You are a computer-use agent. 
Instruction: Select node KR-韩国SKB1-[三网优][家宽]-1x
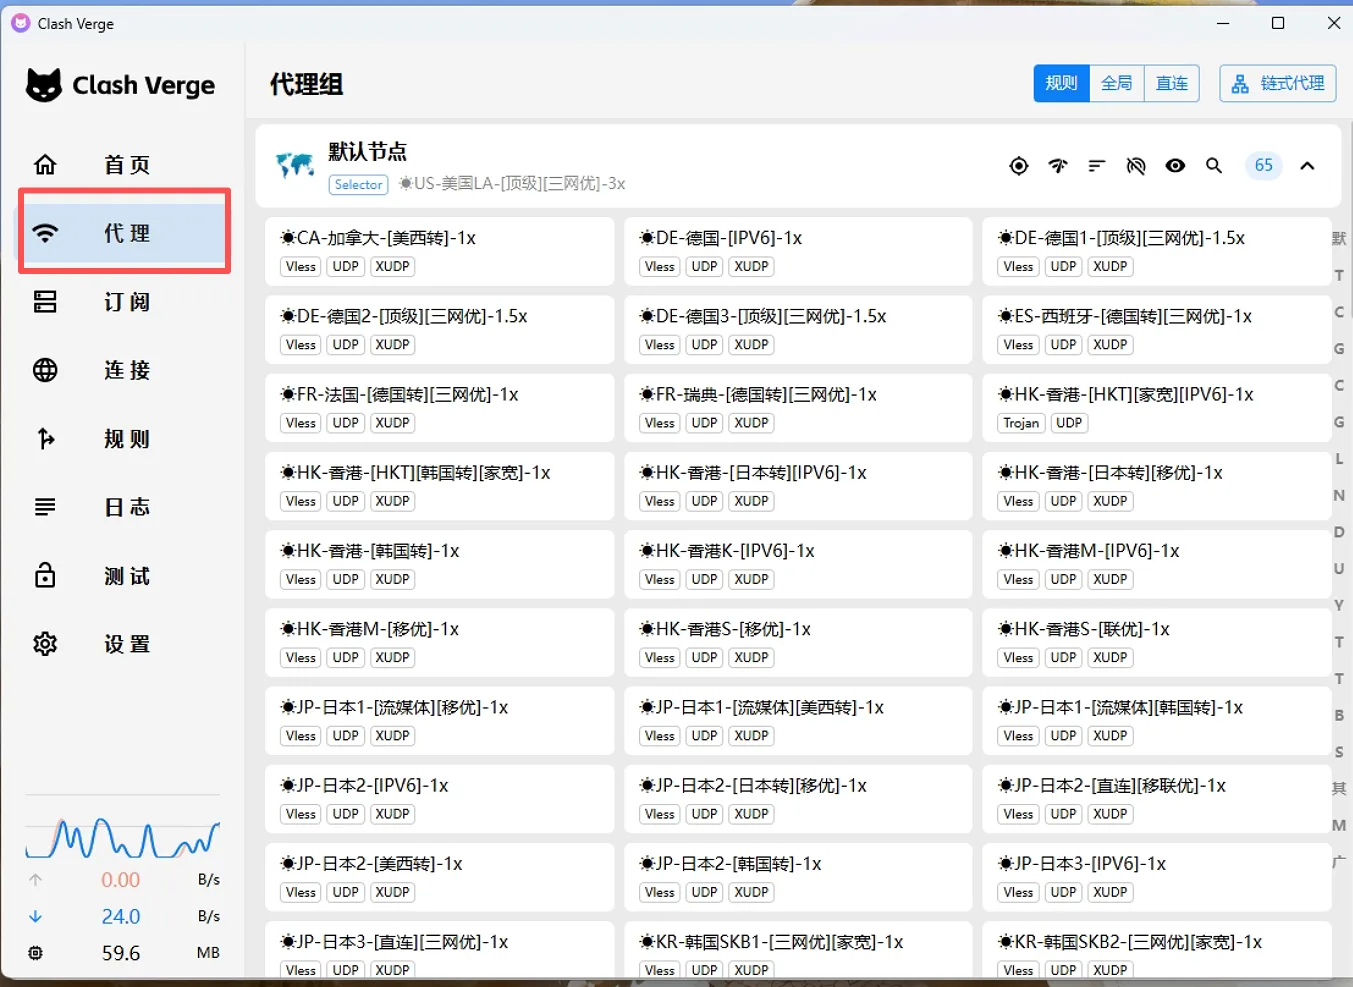[798, 950]
